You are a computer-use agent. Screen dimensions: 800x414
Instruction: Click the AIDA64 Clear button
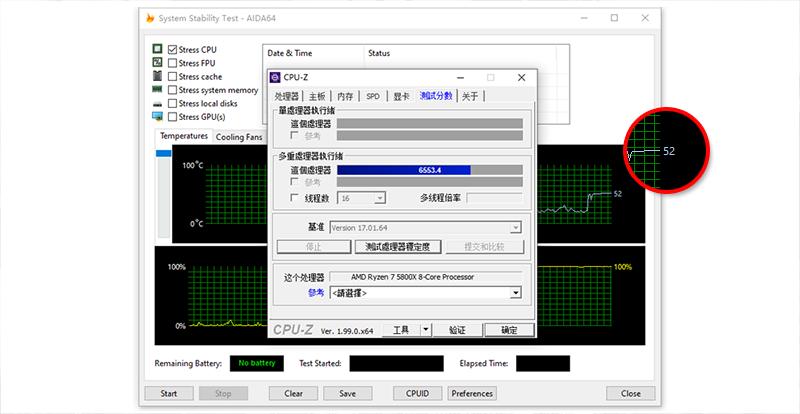(x=293, y=394)
